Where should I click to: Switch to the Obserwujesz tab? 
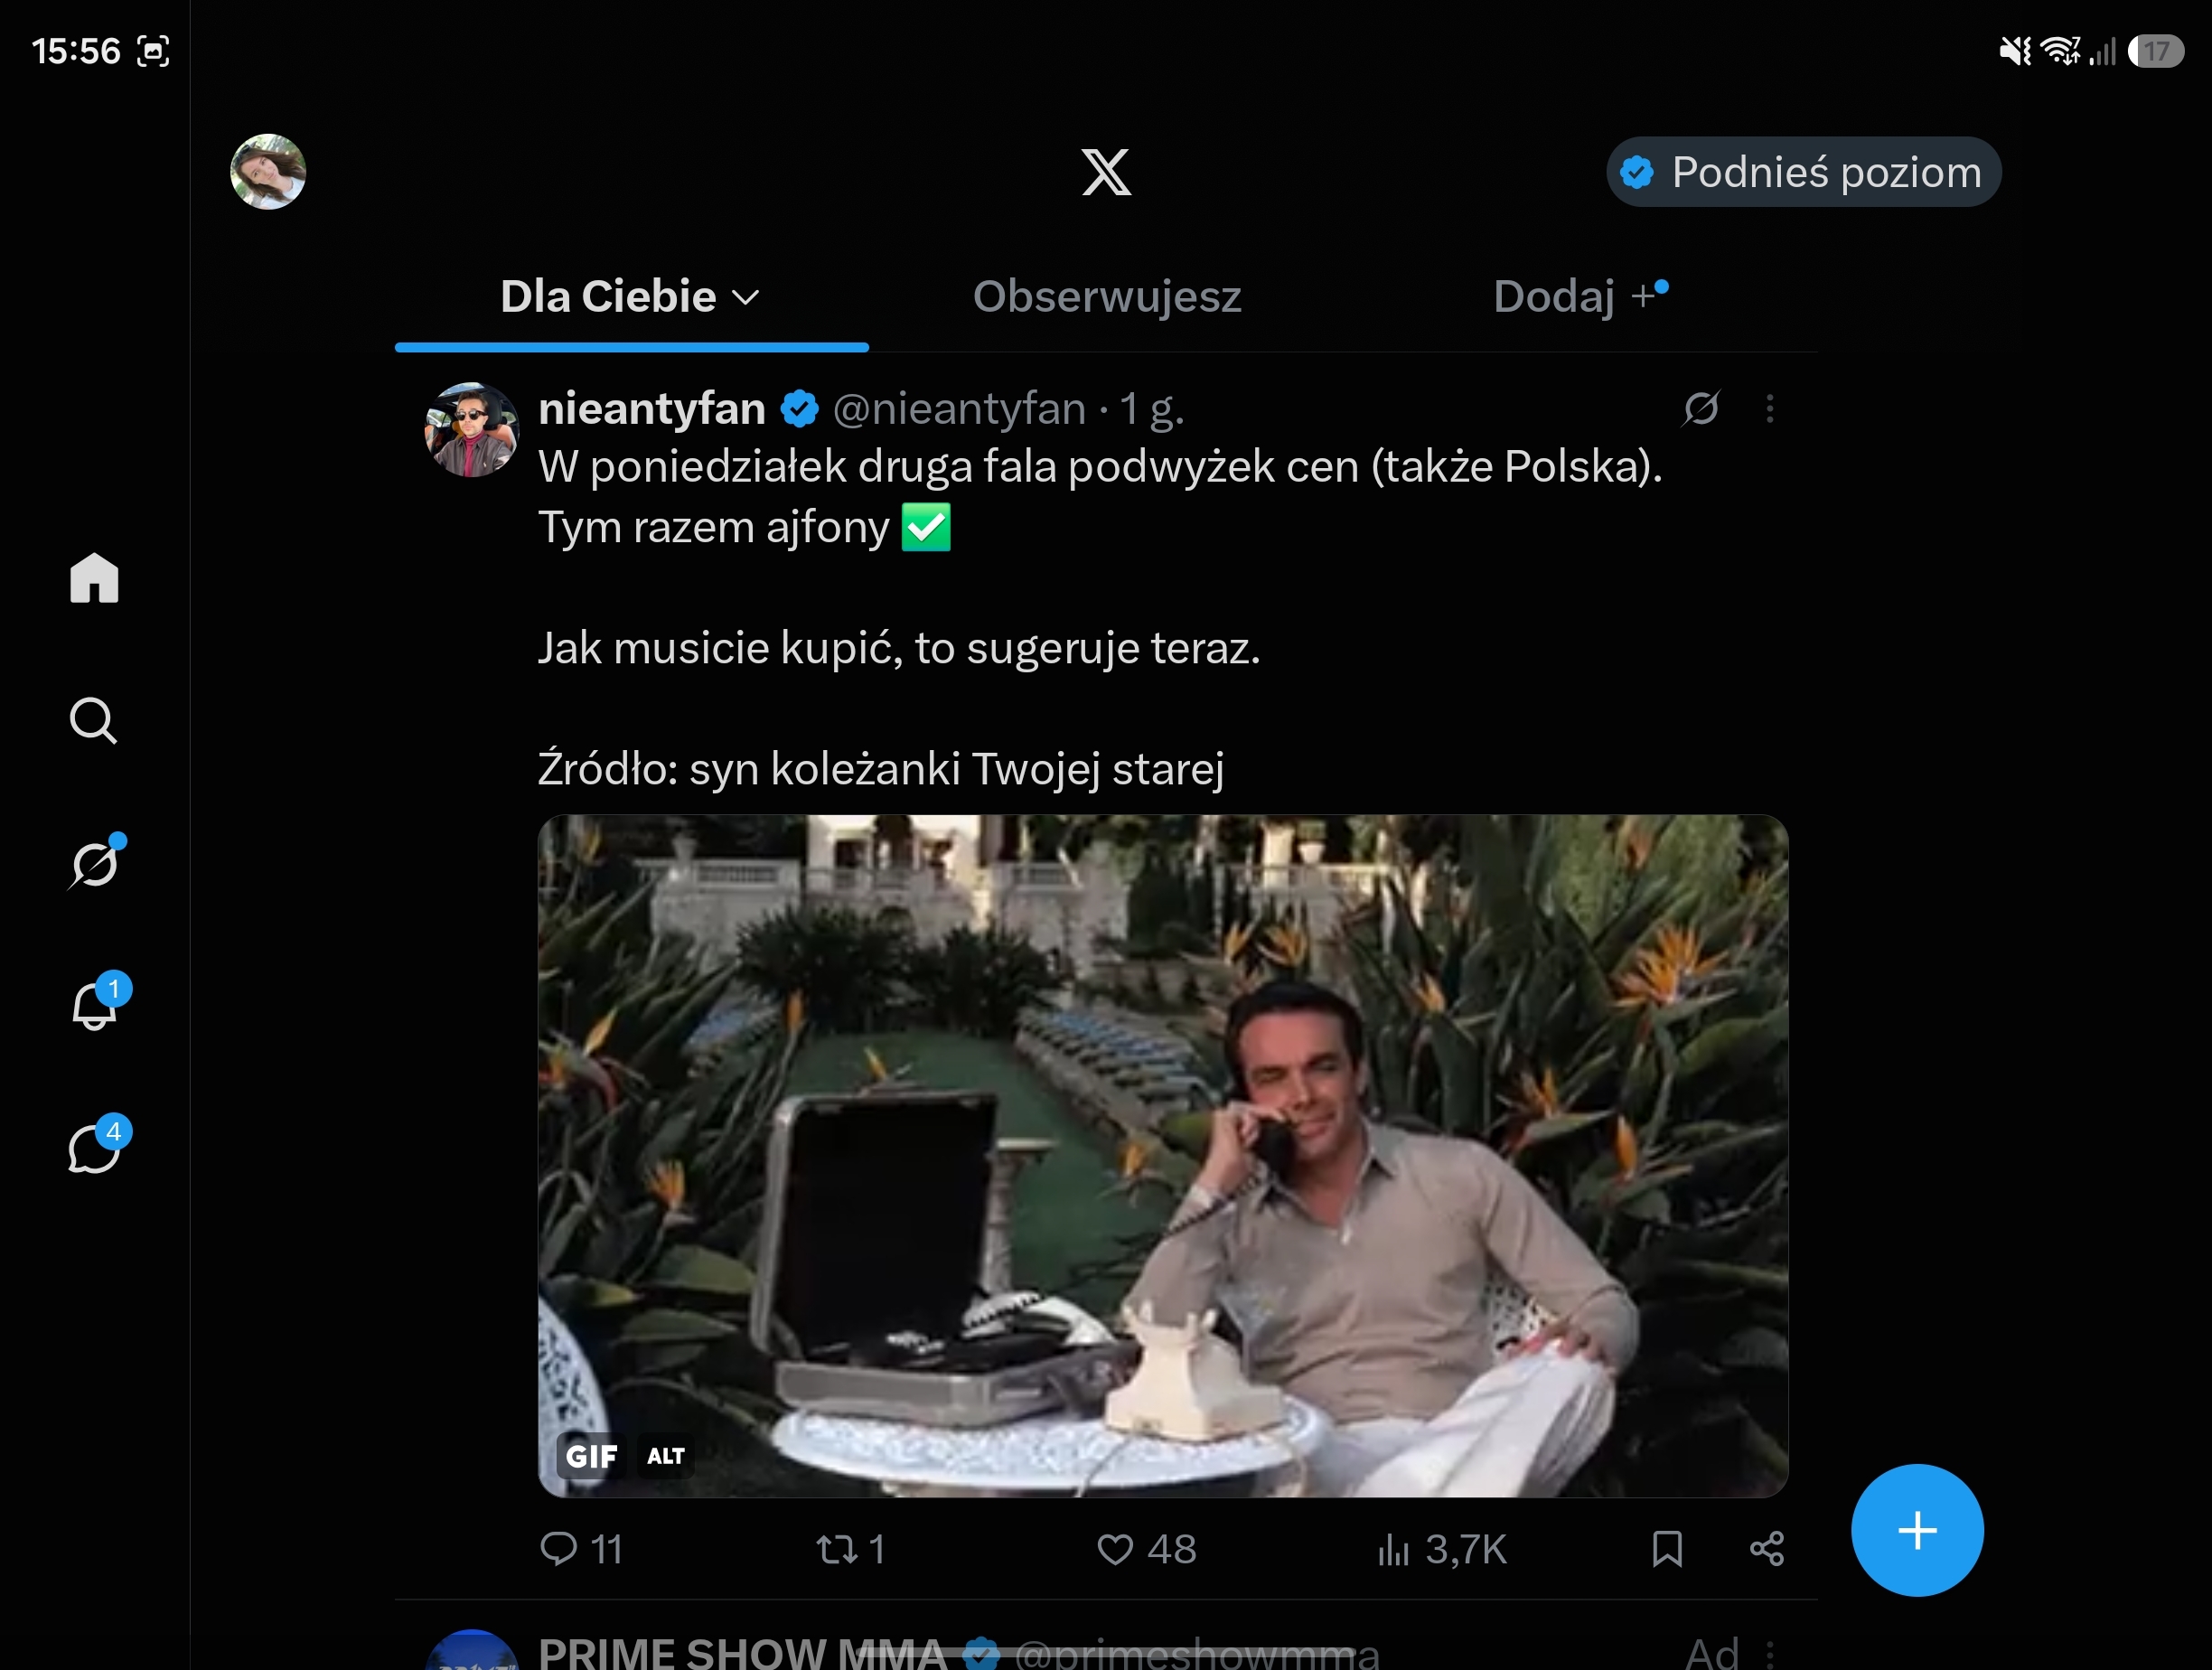1107,296
